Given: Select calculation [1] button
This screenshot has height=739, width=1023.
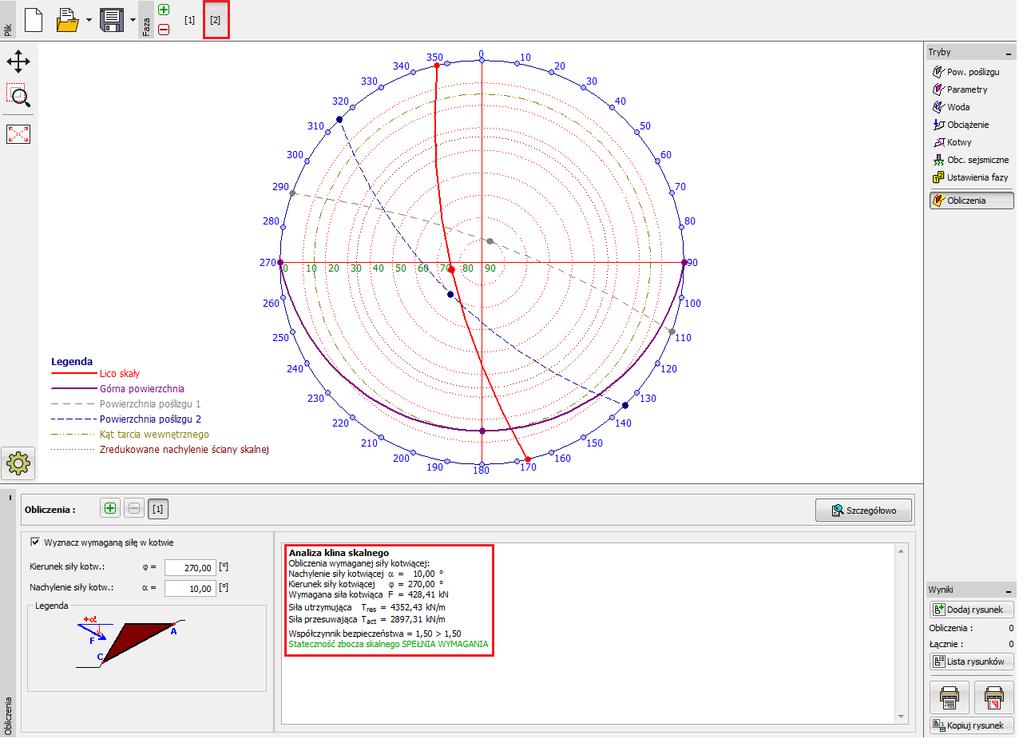Looking at the screenshot, I should [x=157, y=509].
